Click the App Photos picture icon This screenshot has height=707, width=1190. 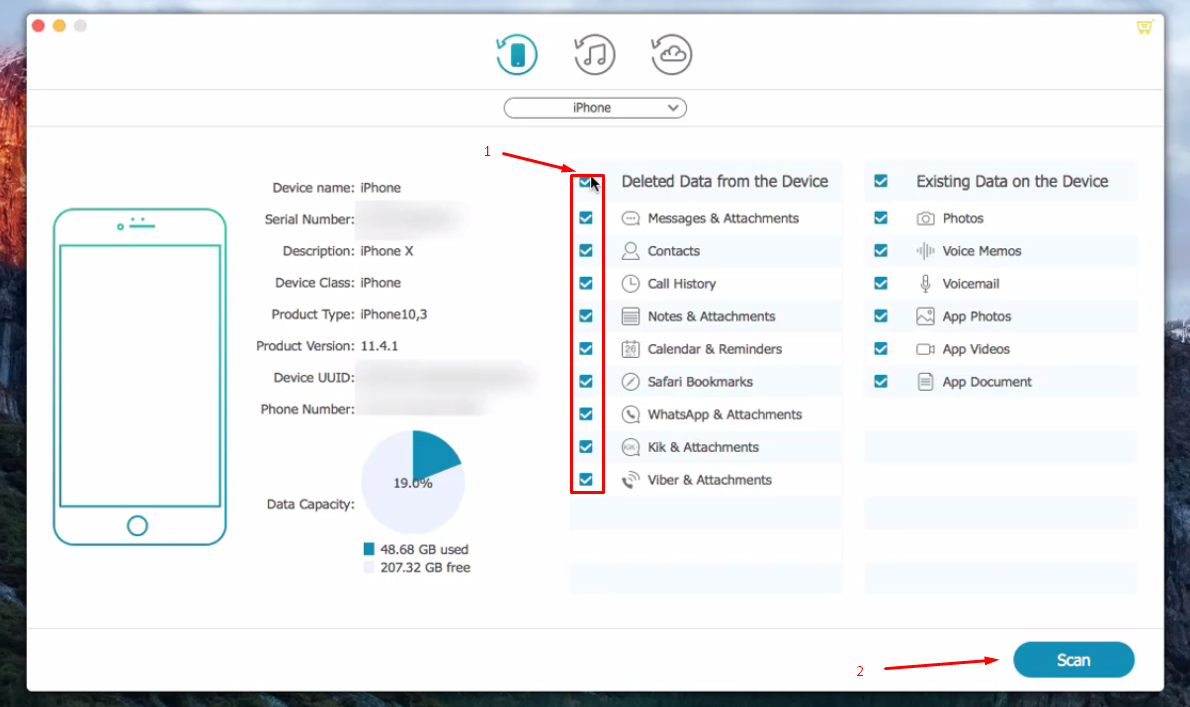(x=925, y=316)
